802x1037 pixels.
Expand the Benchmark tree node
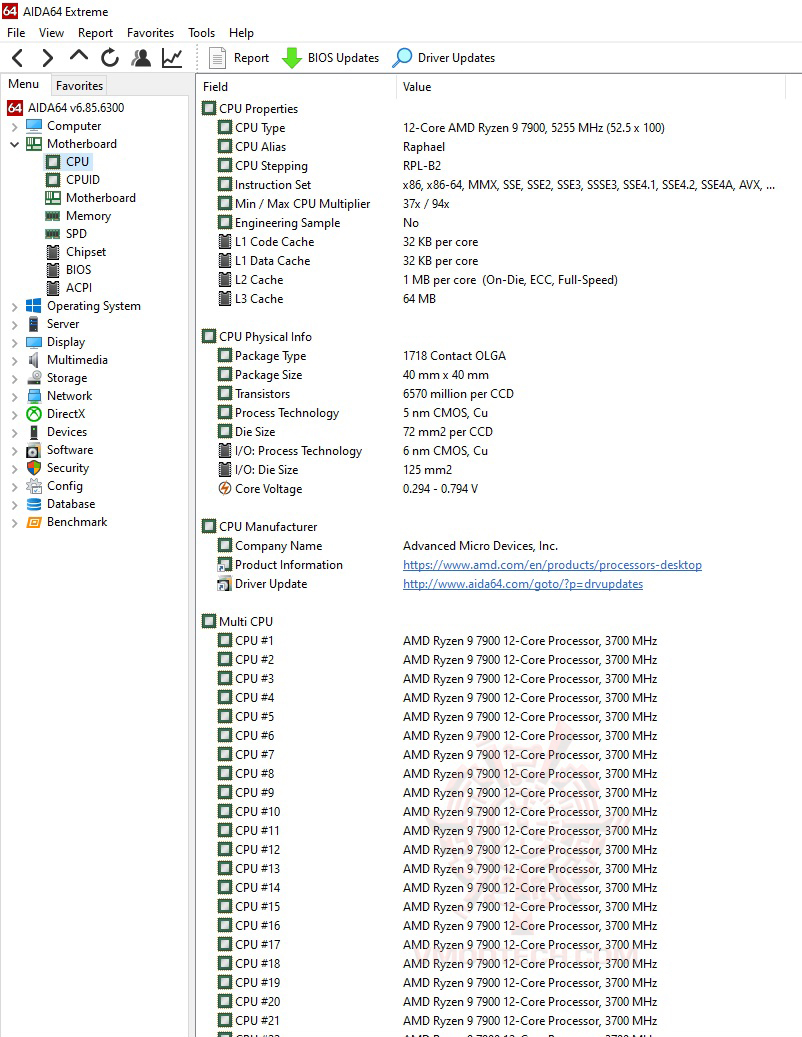coord(15,522)
